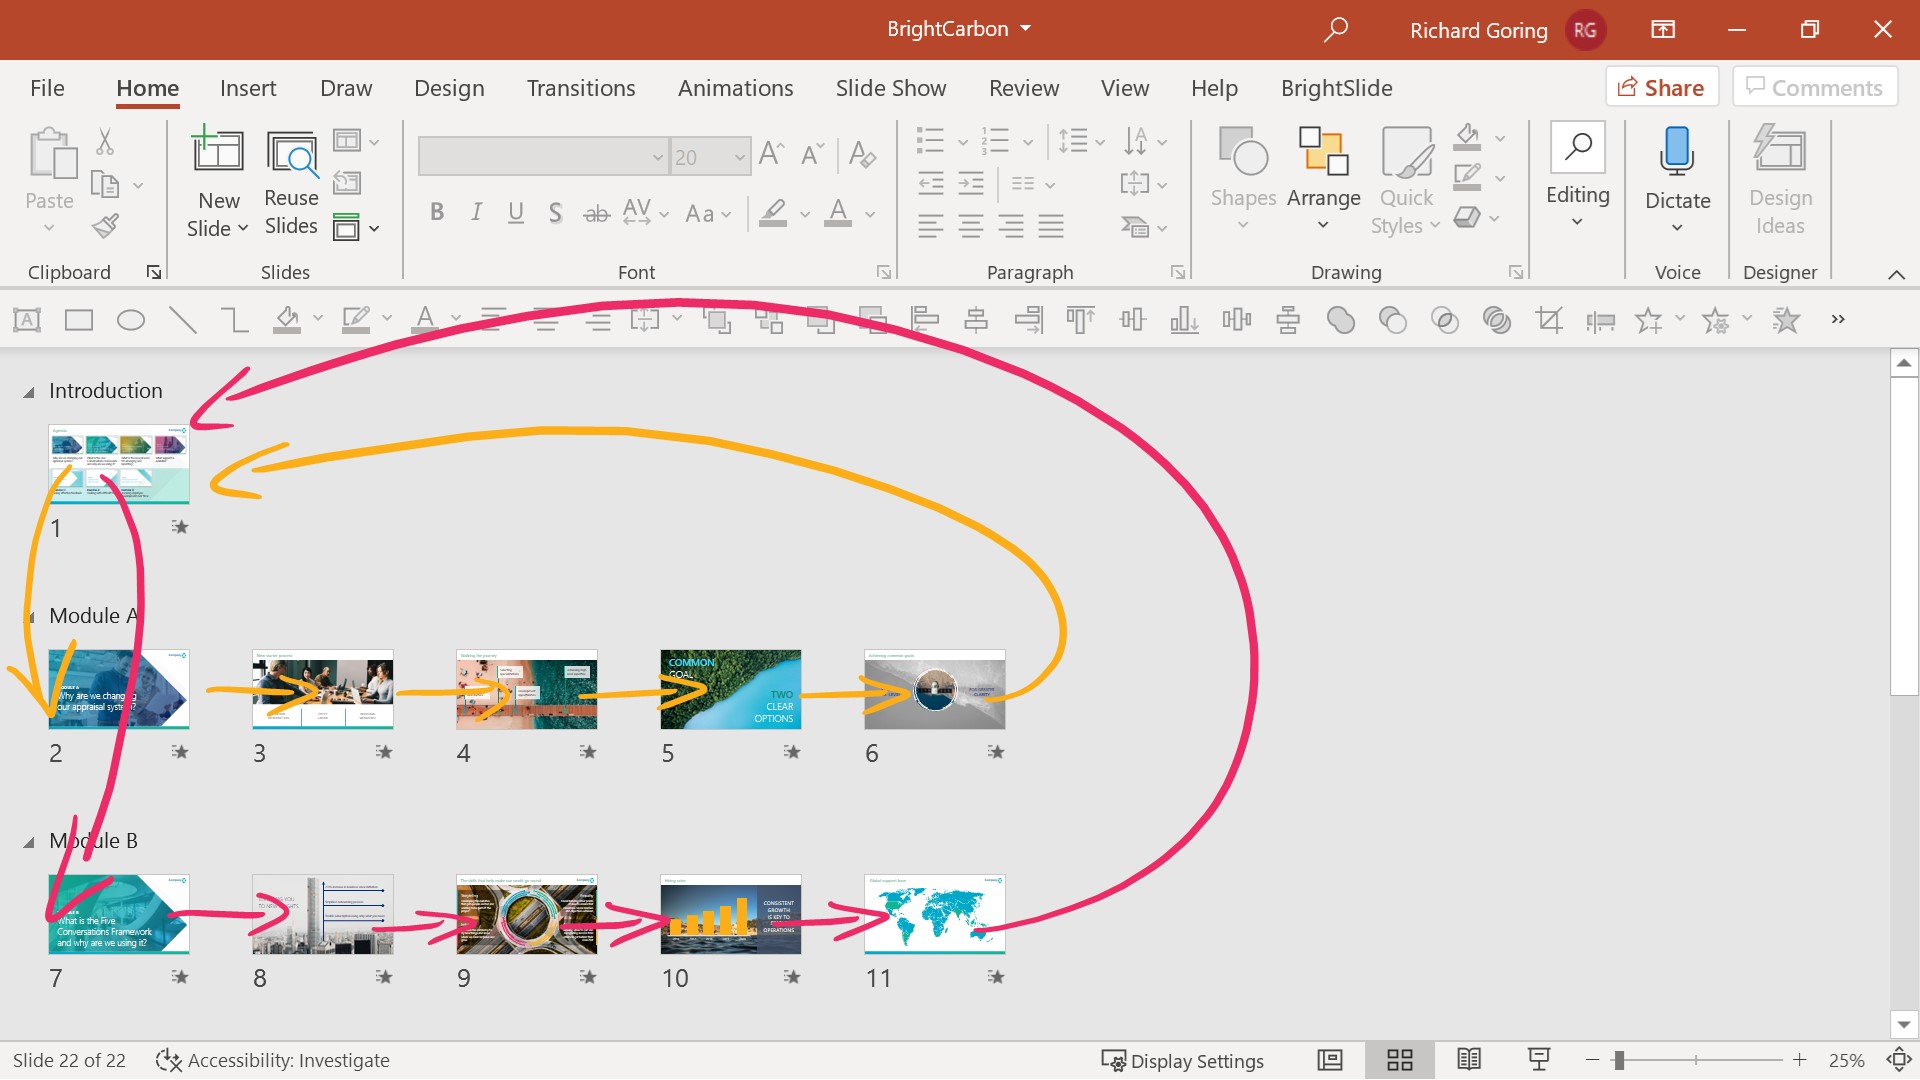
Task: Collapse the Module B section
Action: 29,842
